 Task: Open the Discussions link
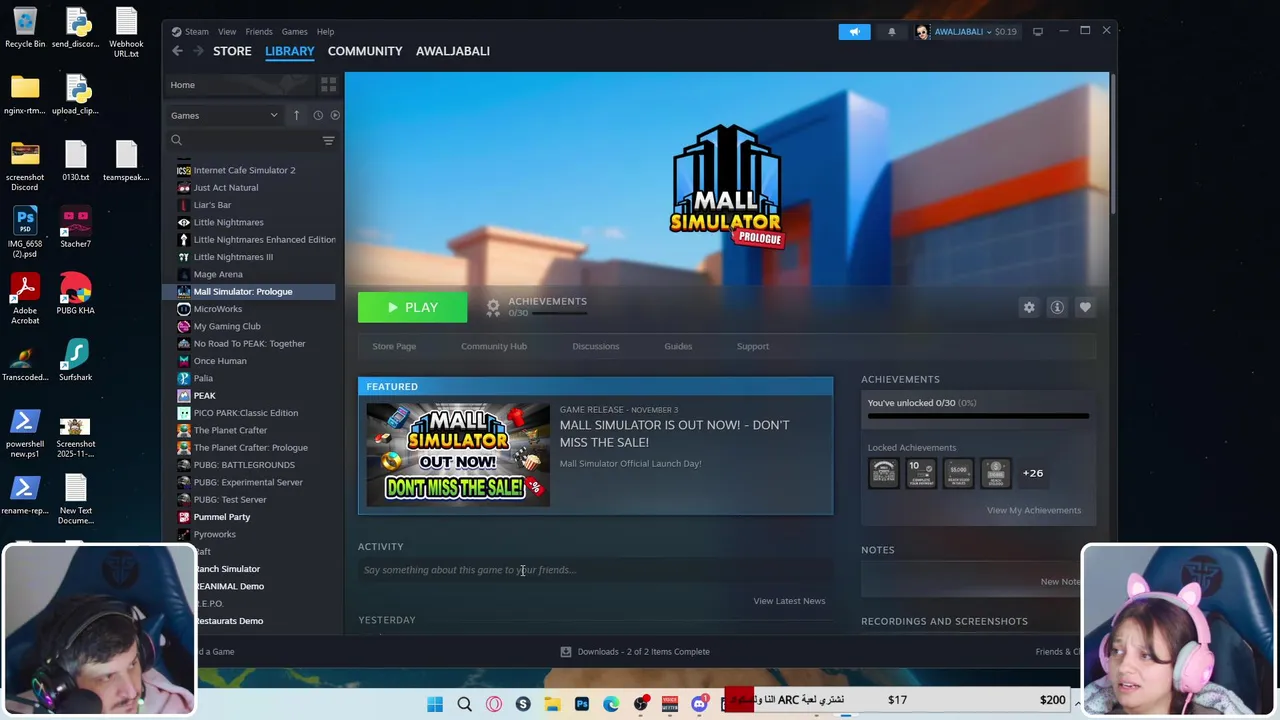point(596,346)
